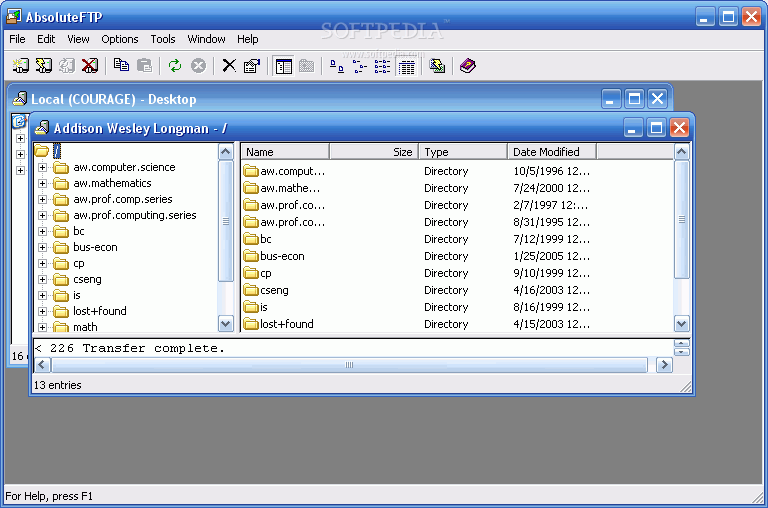Switch to Small Icons view
This screenshot has width=768, height=508.
(x=360, y=66)
